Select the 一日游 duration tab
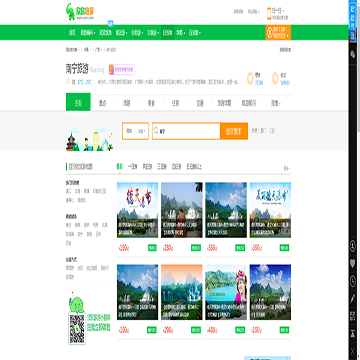 coord(133,167)
